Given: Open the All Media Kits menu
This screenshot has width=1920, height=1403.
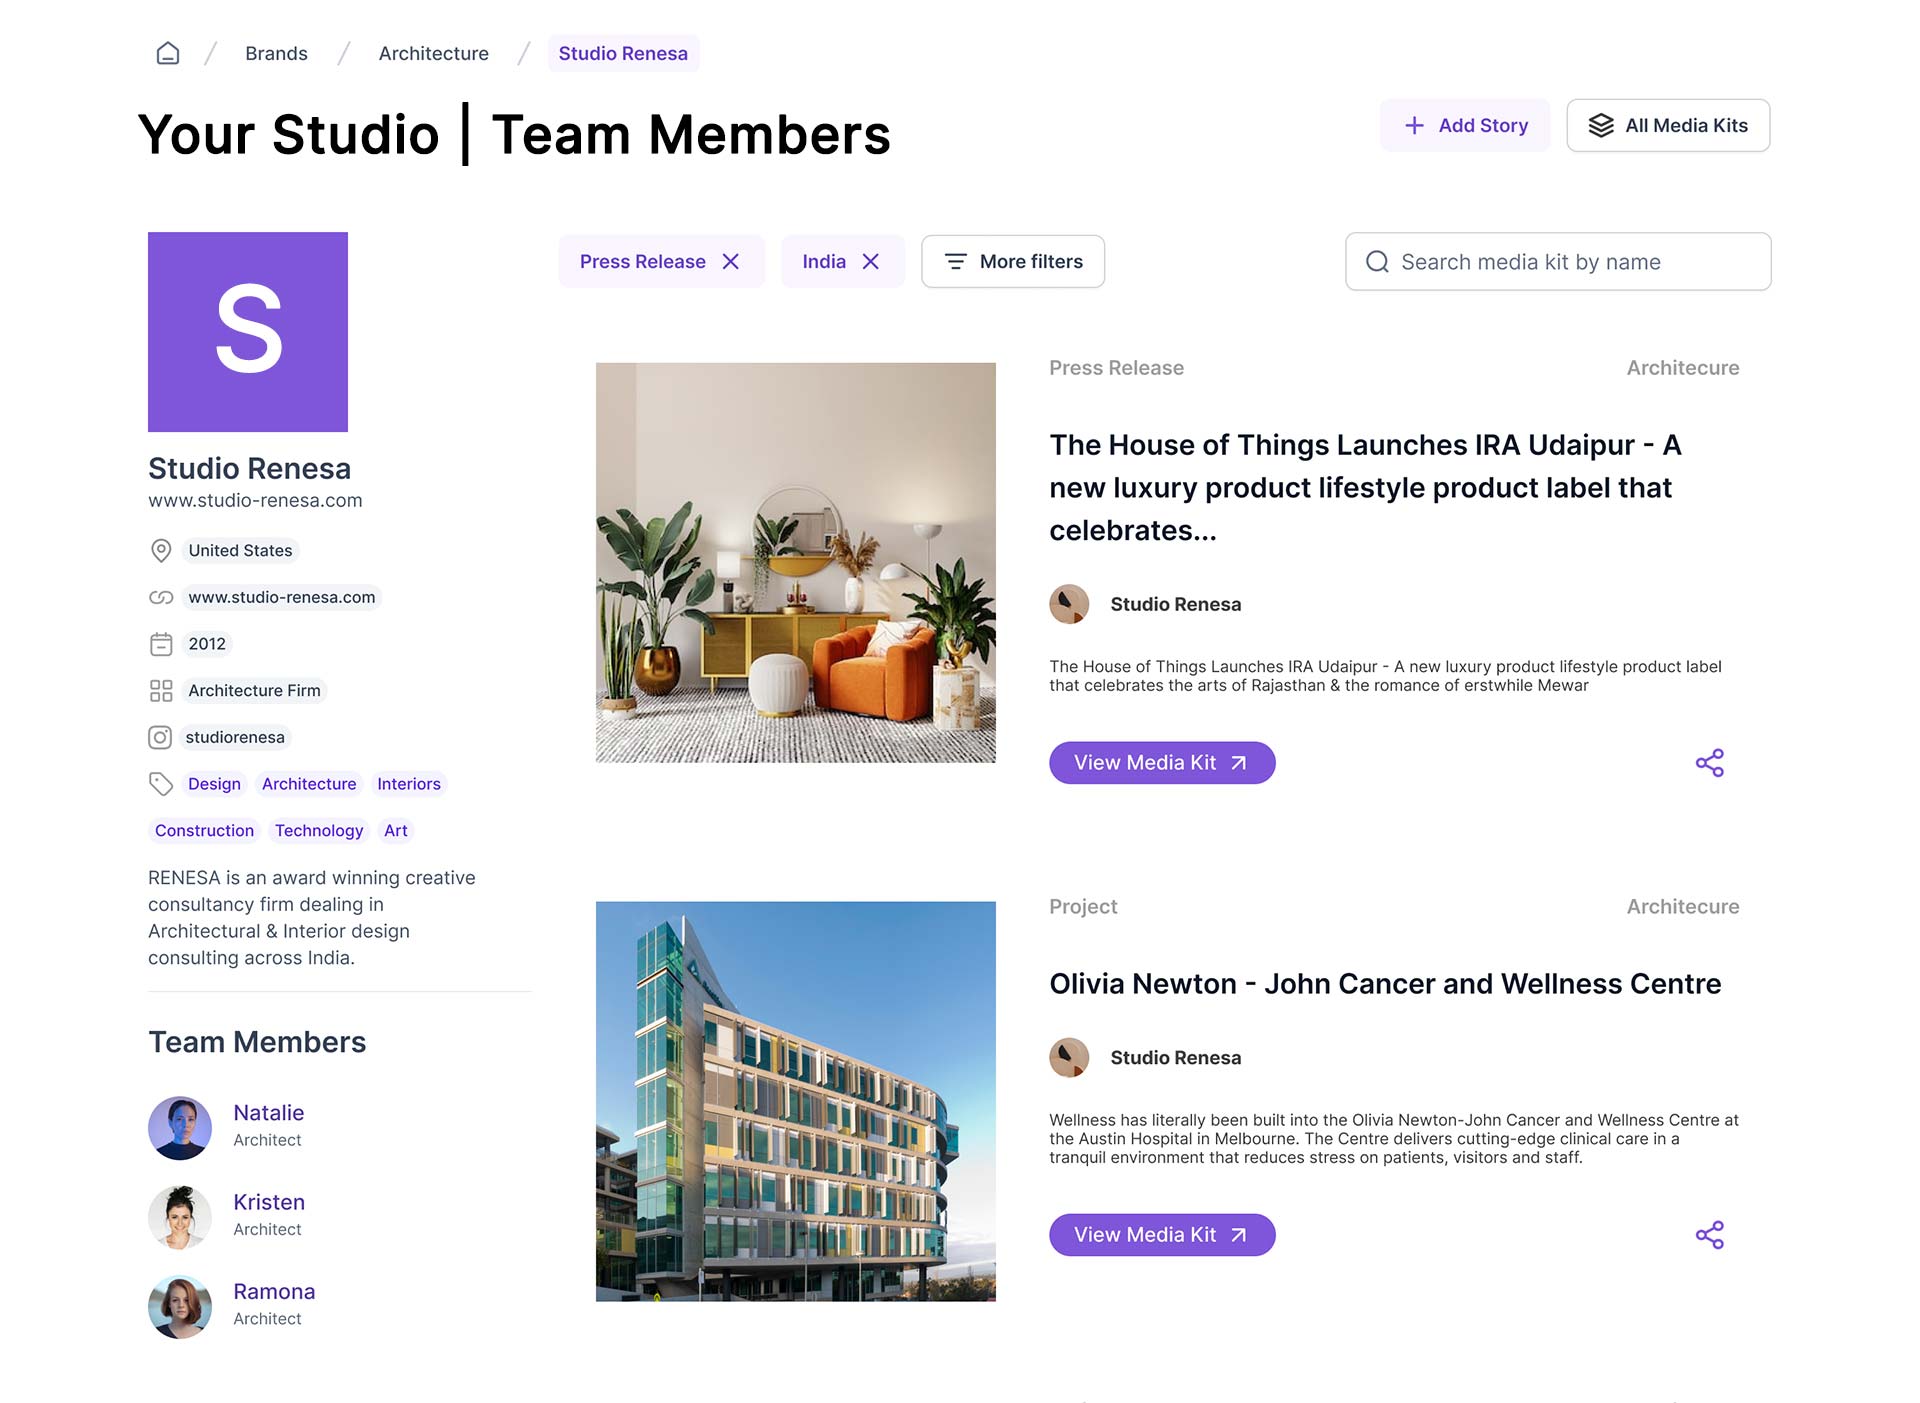Looking at the screenshot, I should (1667, 125).
